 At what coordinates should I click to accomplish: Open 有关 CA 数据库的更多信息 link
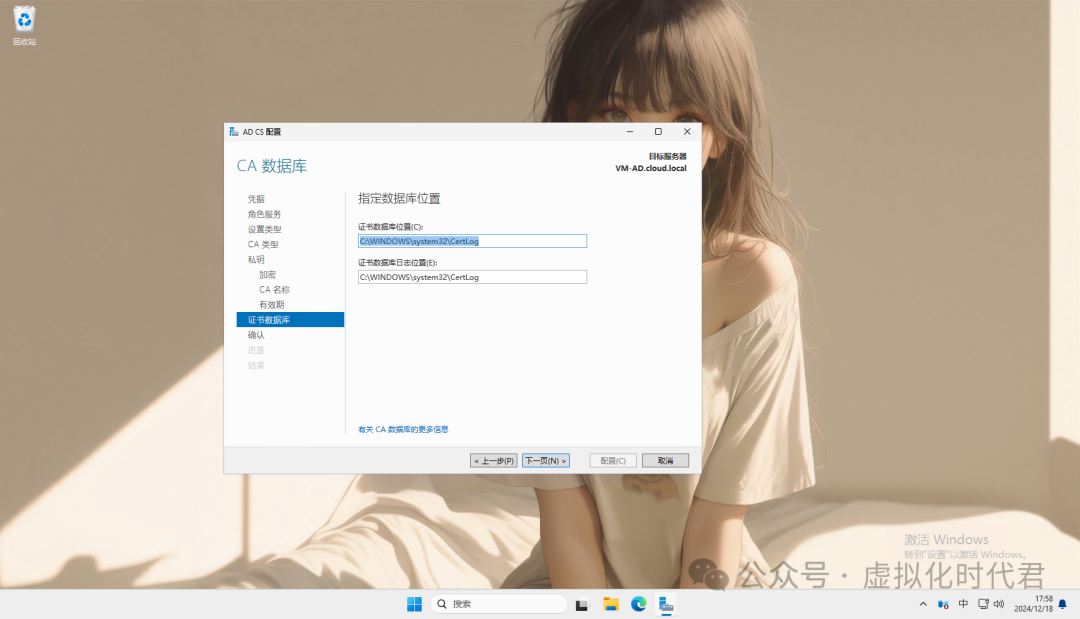click(403, 430)
